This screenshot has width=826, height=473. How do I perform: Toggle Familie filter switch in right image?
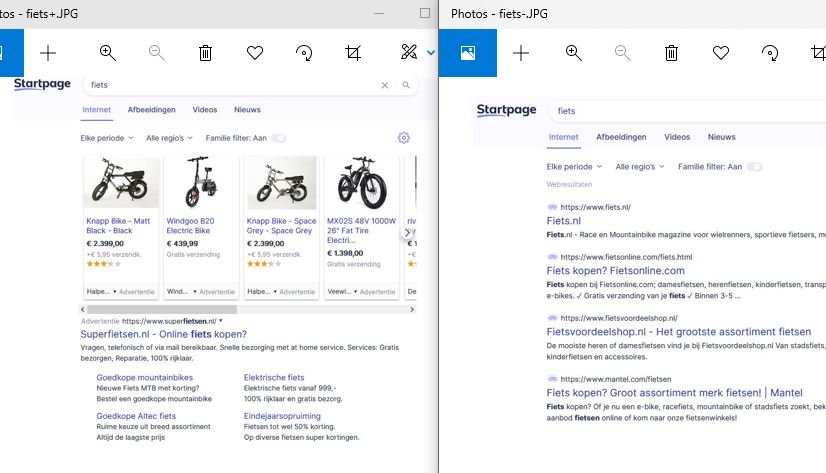[x=754, y=167]
